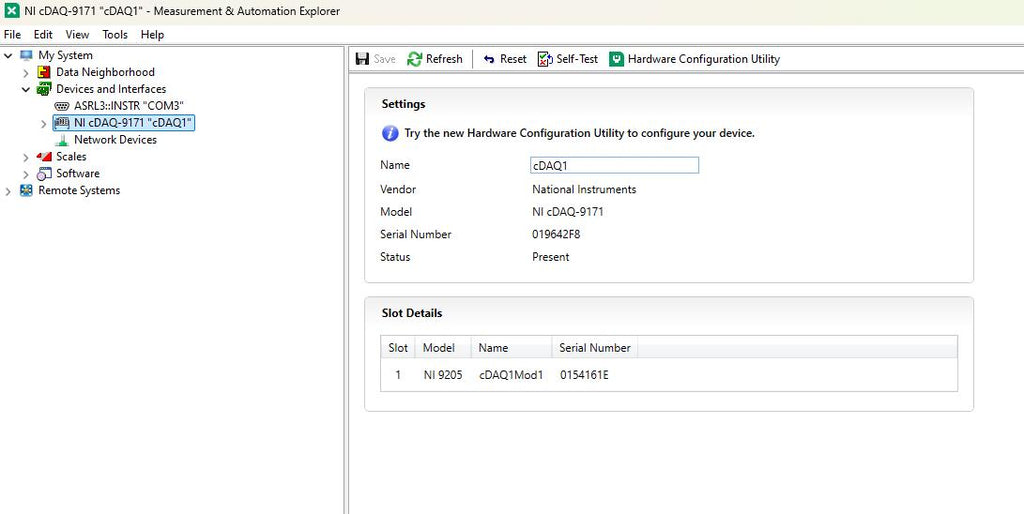Screen dimensions: 1024x514
Task: Click the Self-Test checklist icon
Action: (545, 59)
